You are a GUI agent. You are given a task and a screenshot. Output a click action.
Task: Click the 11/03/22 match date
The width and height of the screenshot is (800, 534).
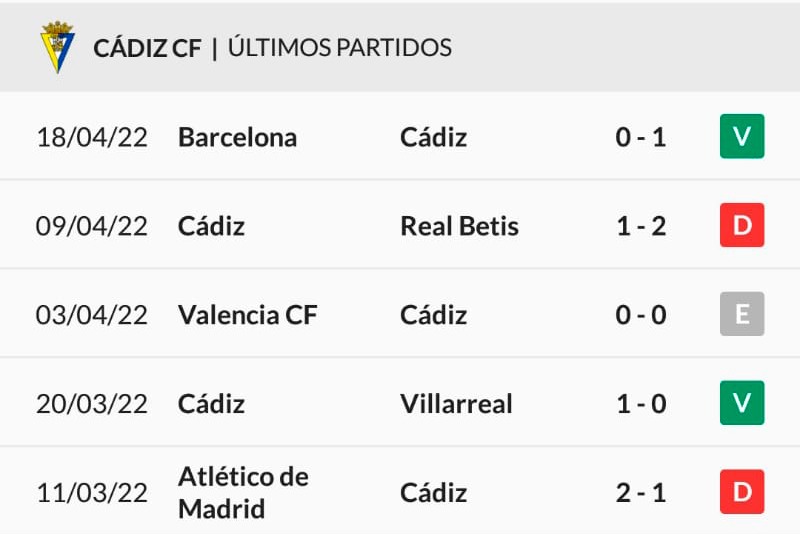pos(92,493)
